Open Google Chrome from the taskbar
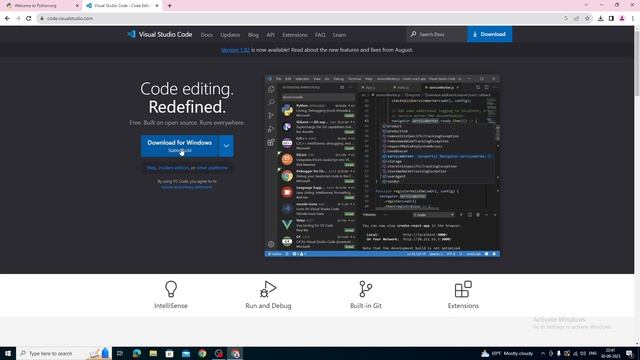The width and height of the screenshot is (640, 360). [202, 353]
